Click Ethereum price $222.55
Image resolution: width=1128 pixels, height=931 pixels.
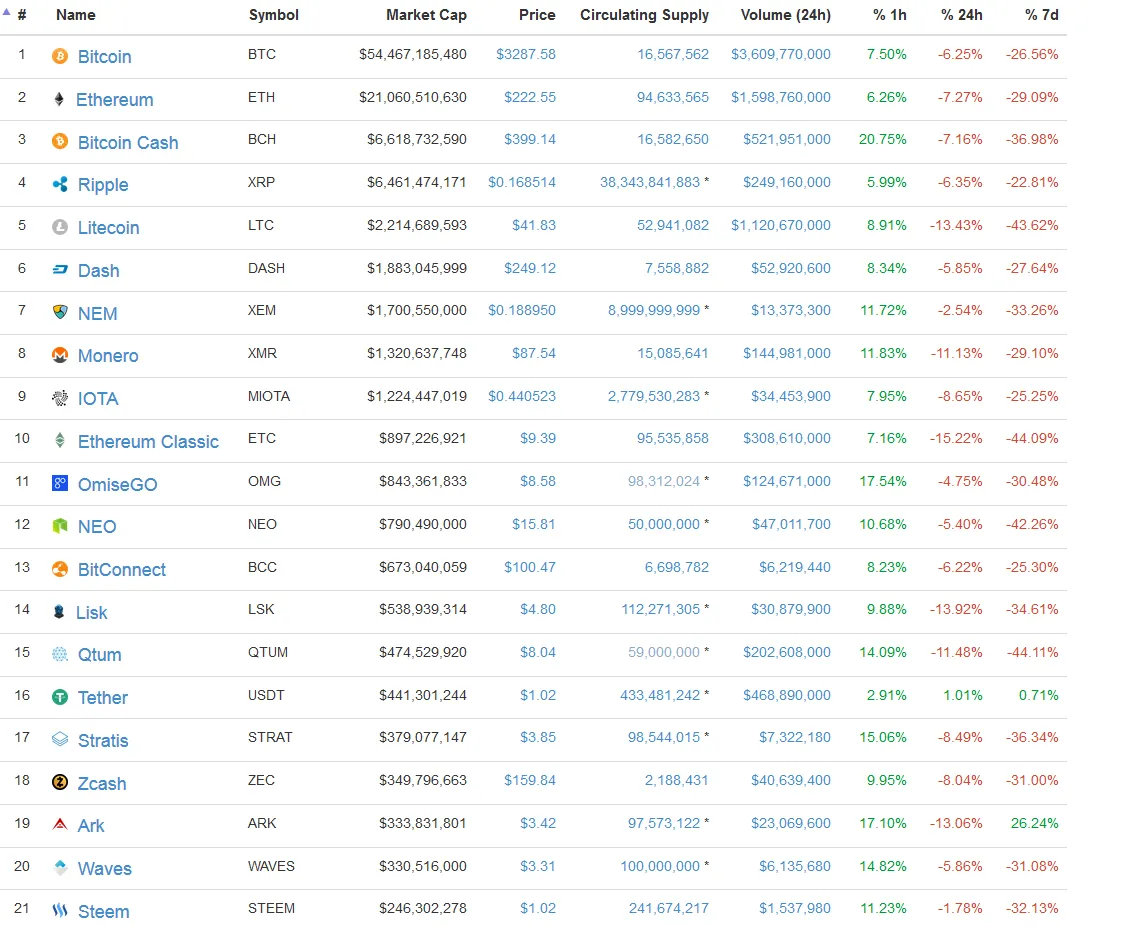click(530, 97)
